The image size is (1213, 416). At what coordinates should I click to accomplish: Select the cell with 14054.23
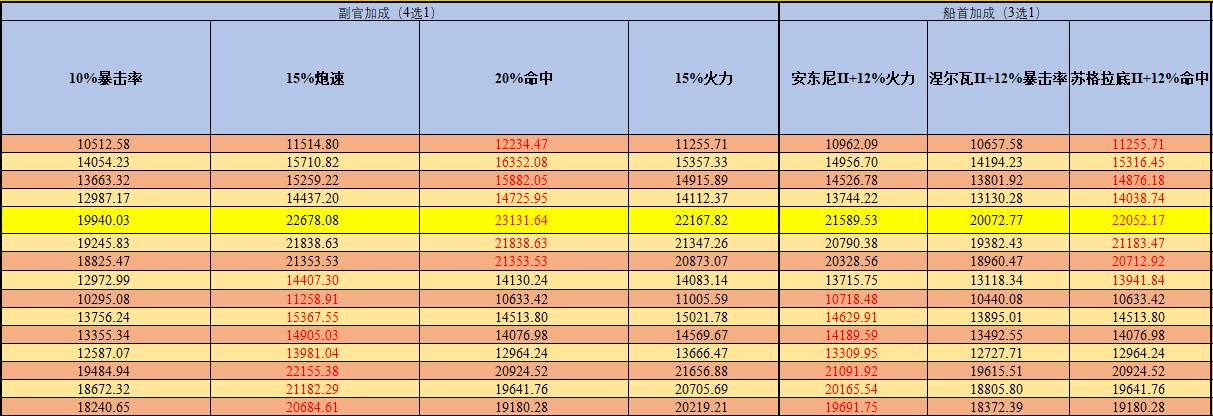(x=105, y=162)
